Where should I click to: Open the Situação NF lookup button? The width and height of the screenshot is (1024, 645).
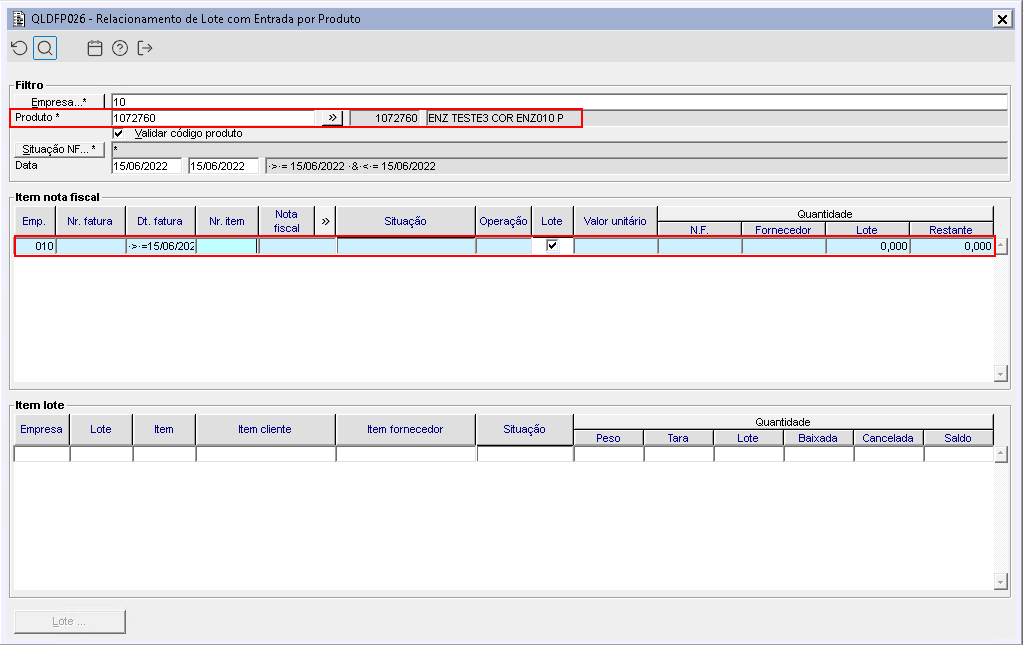(59, 149)
